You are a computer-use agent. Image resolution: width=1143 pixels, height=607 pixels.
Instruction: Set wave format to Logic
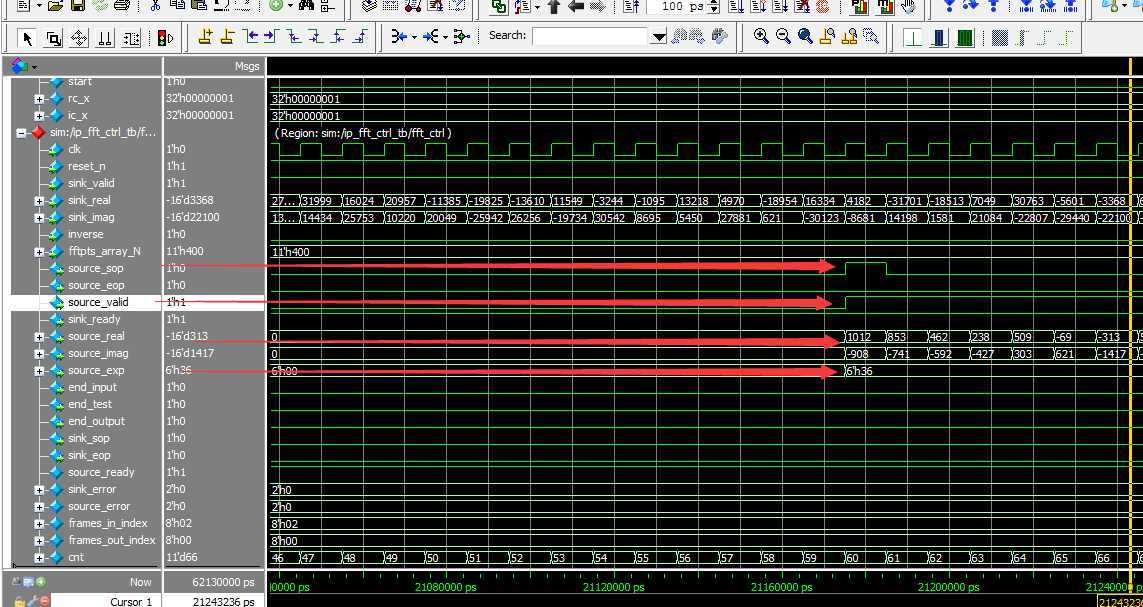coord(939,37)
